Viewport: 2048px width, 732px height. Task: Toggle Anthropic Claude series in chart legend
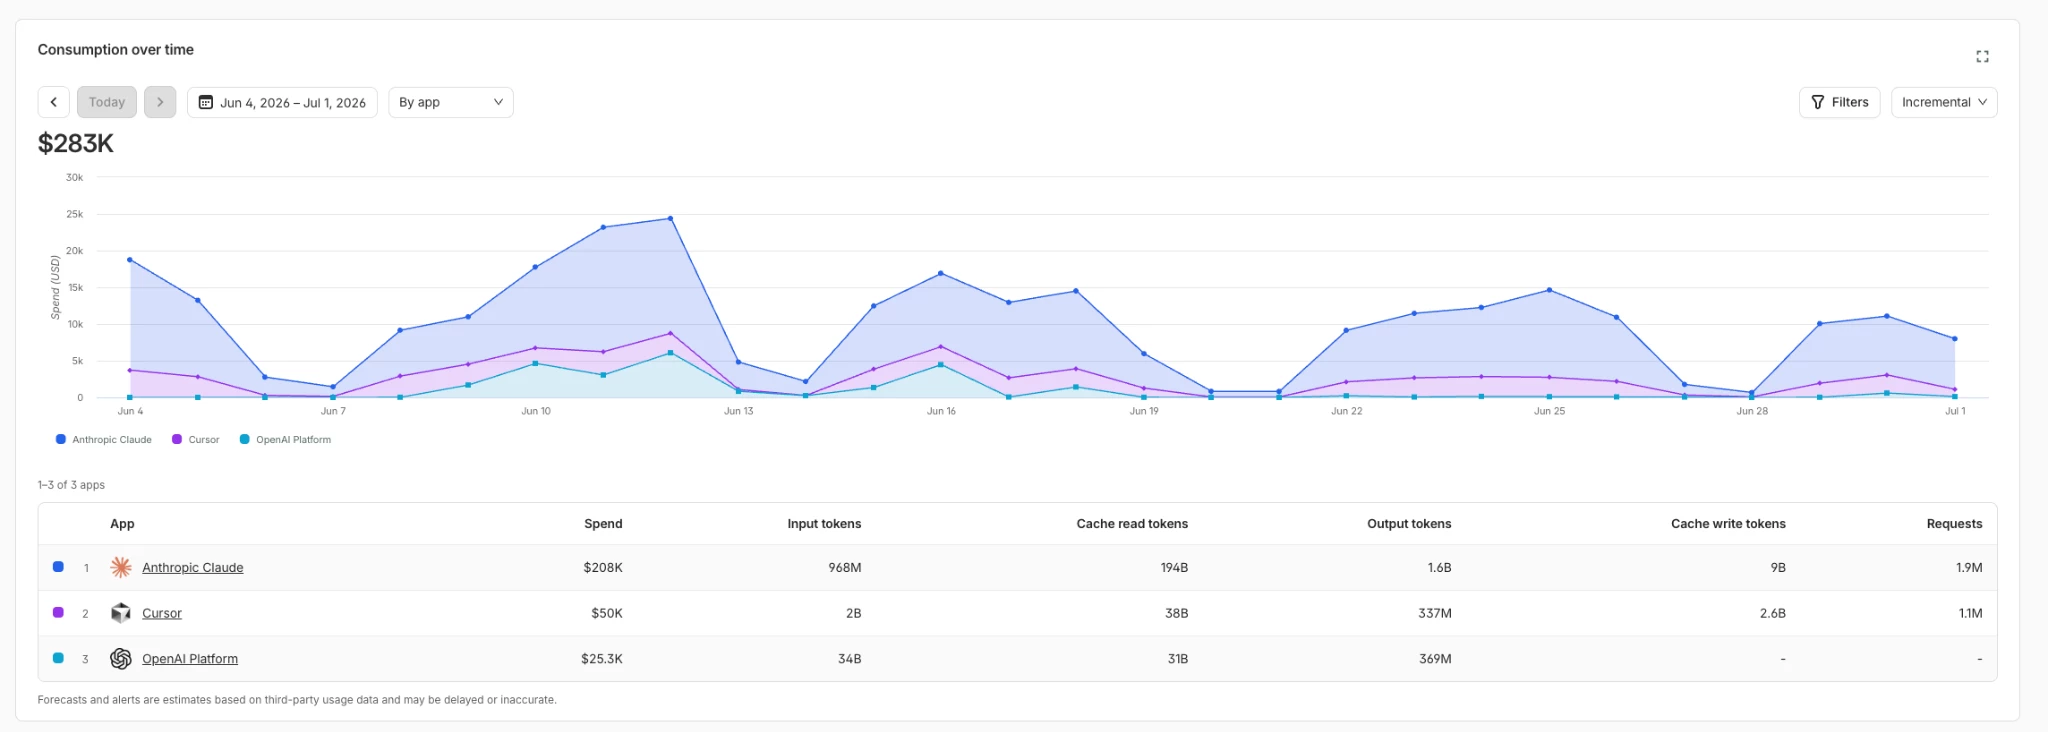pyautogui.click(x=104, y=439)
